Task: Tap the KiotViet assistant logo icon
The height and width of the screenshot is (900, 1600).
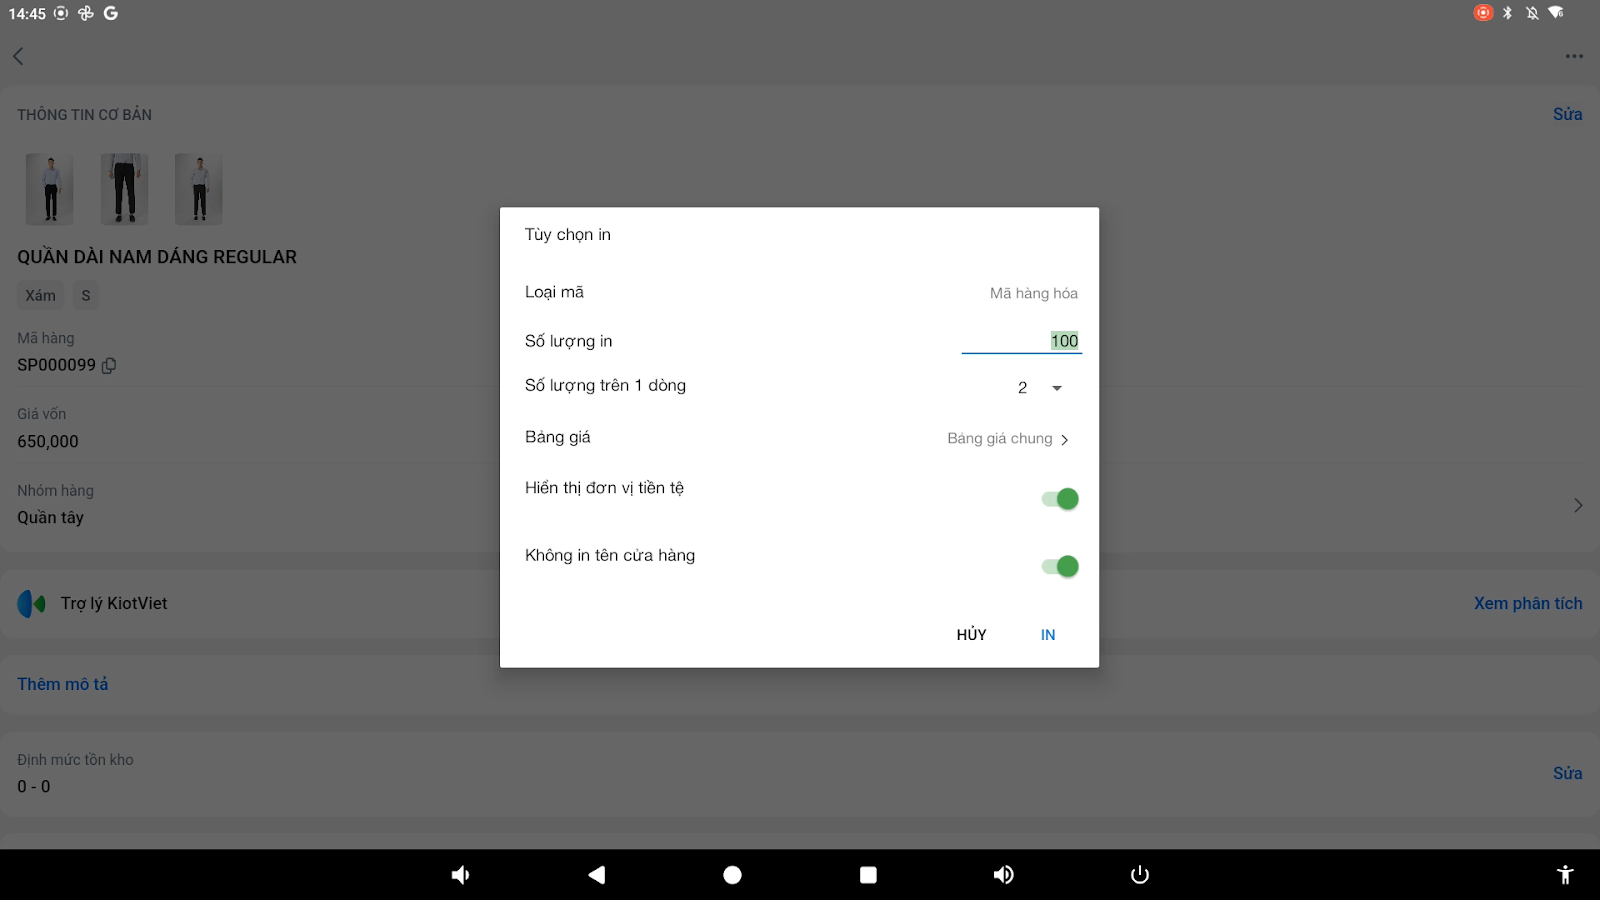Action: coord(32,603)
